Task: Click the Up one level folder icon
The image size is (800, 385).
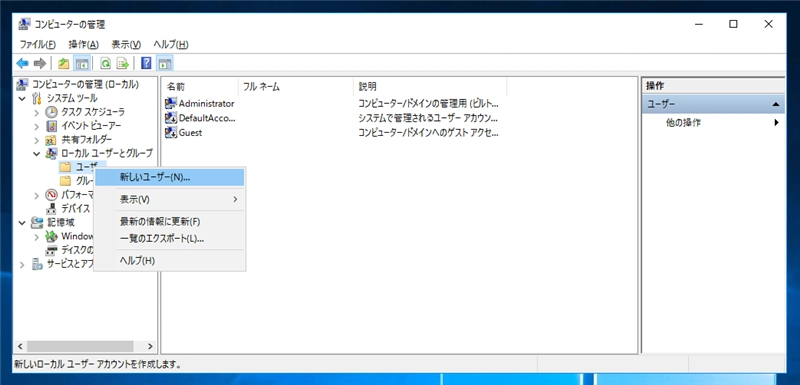Action: pos(63,63)
